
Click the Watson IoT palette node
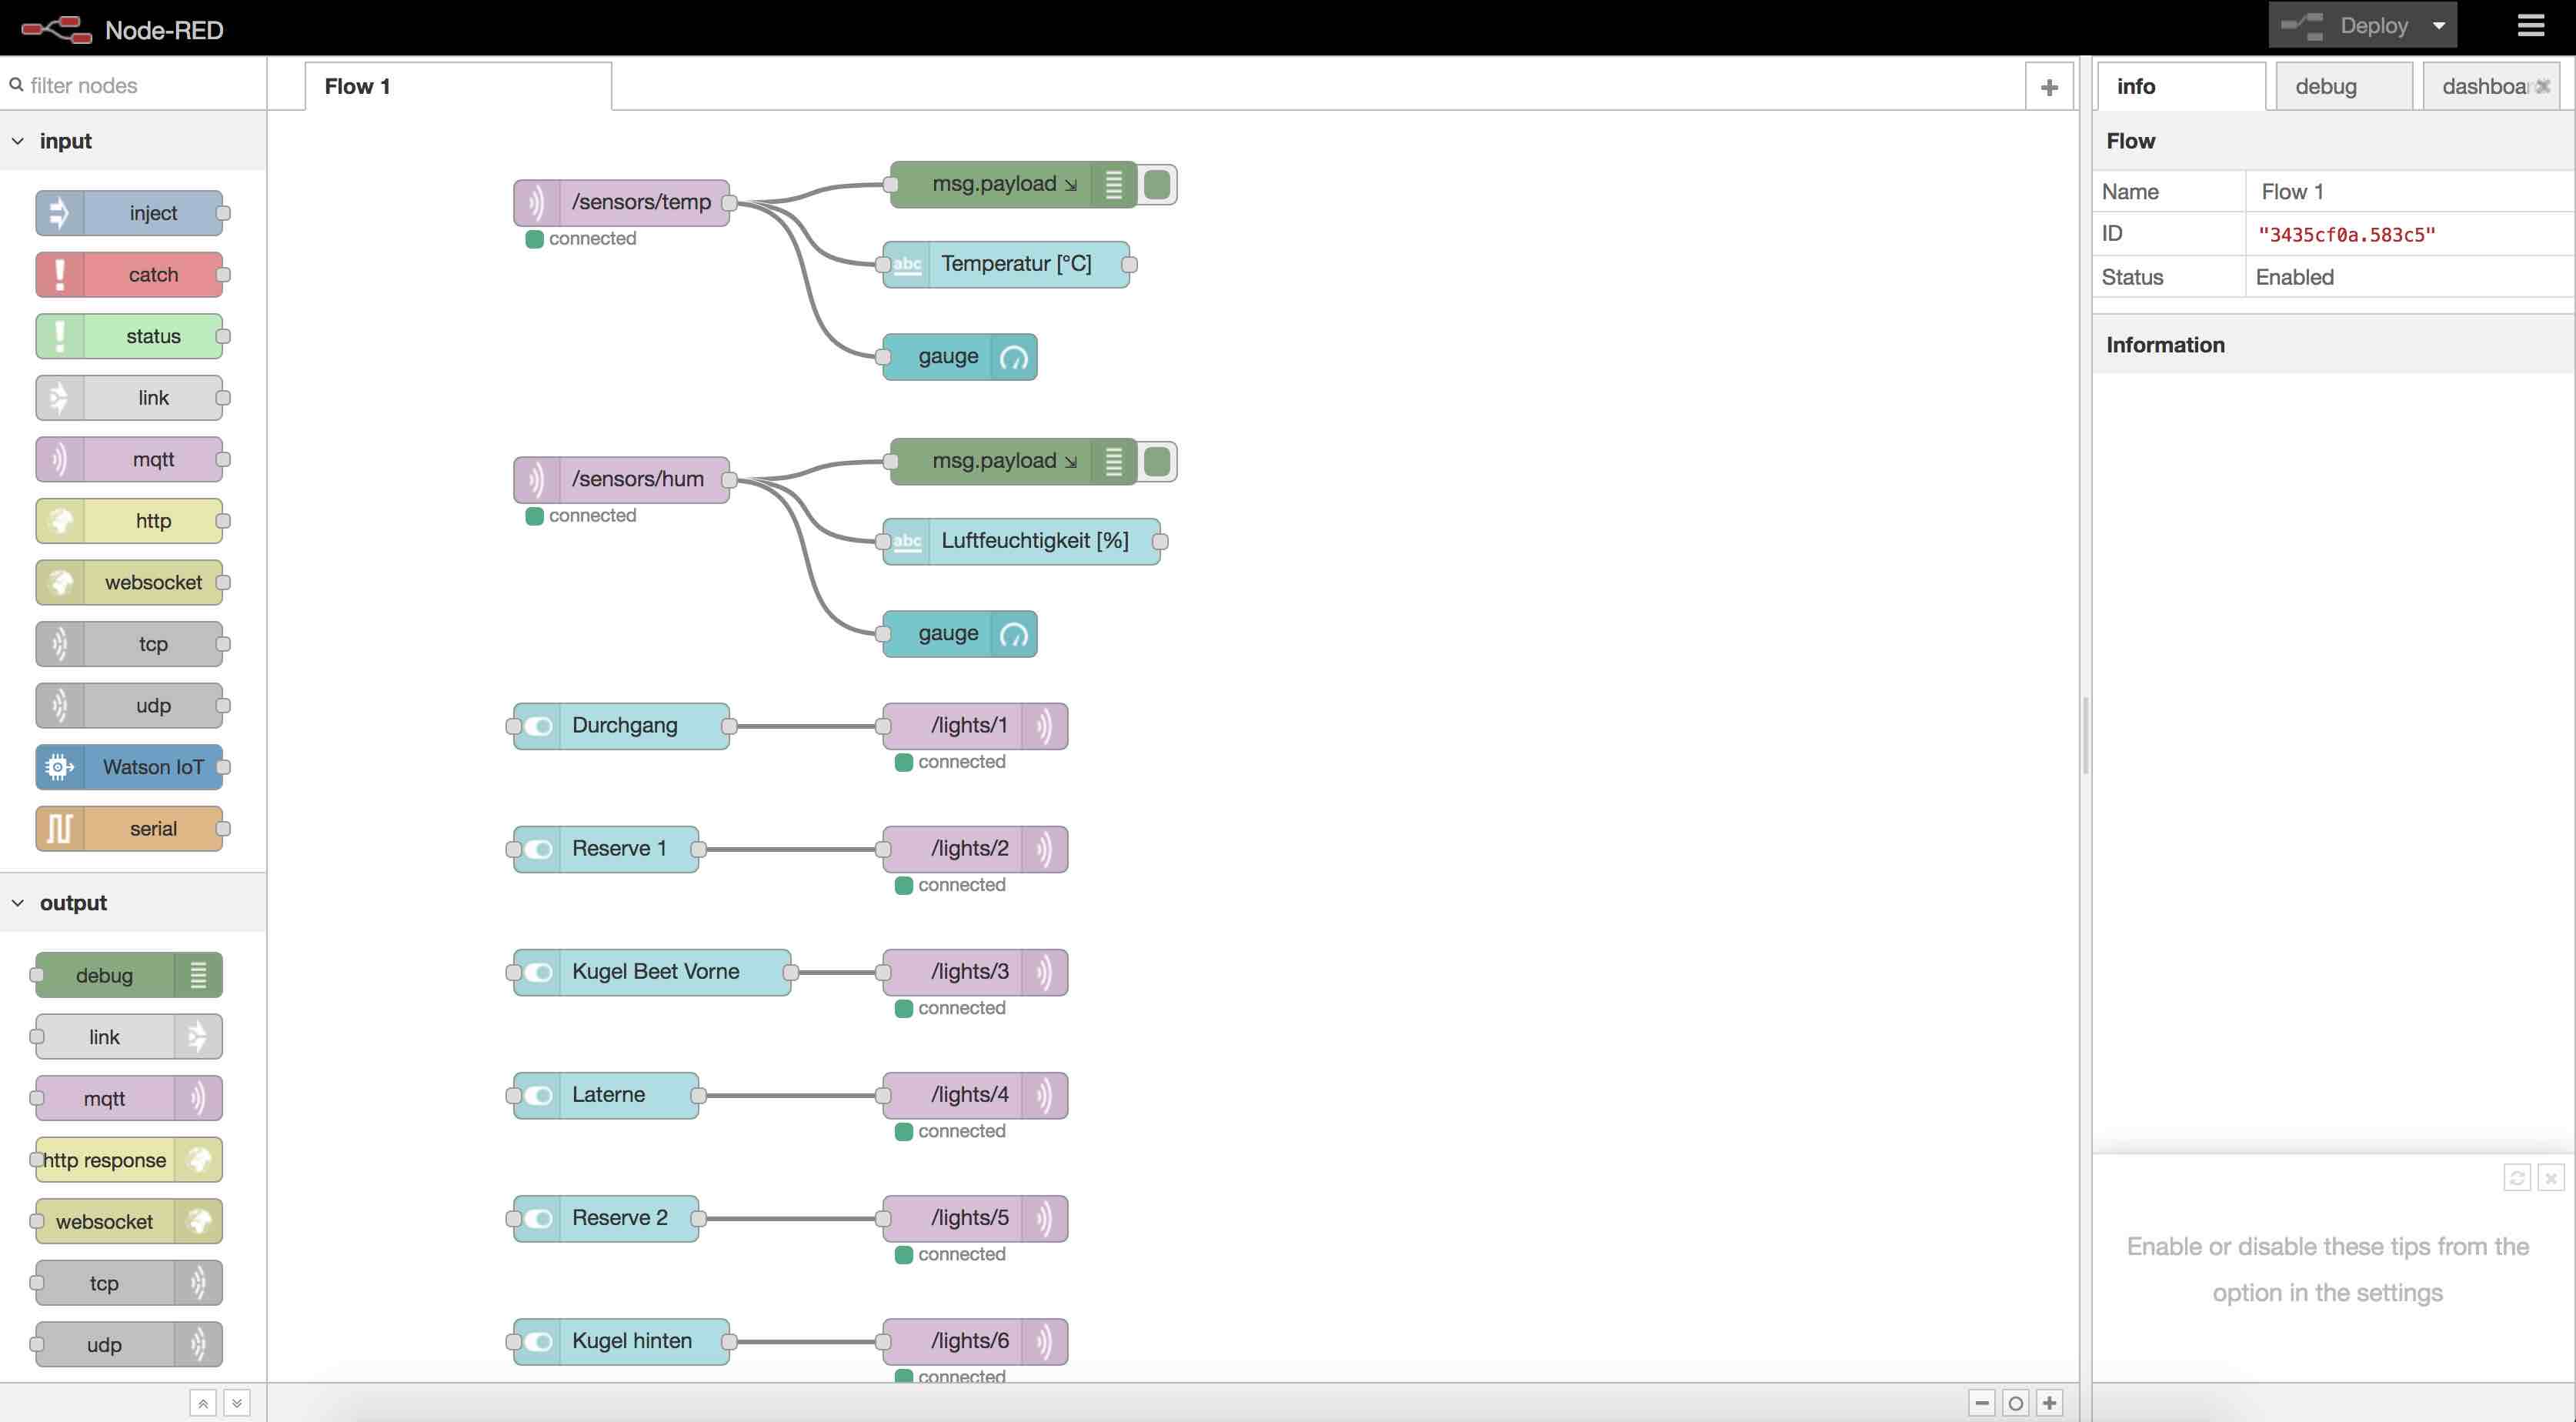(x=130, y=767)
